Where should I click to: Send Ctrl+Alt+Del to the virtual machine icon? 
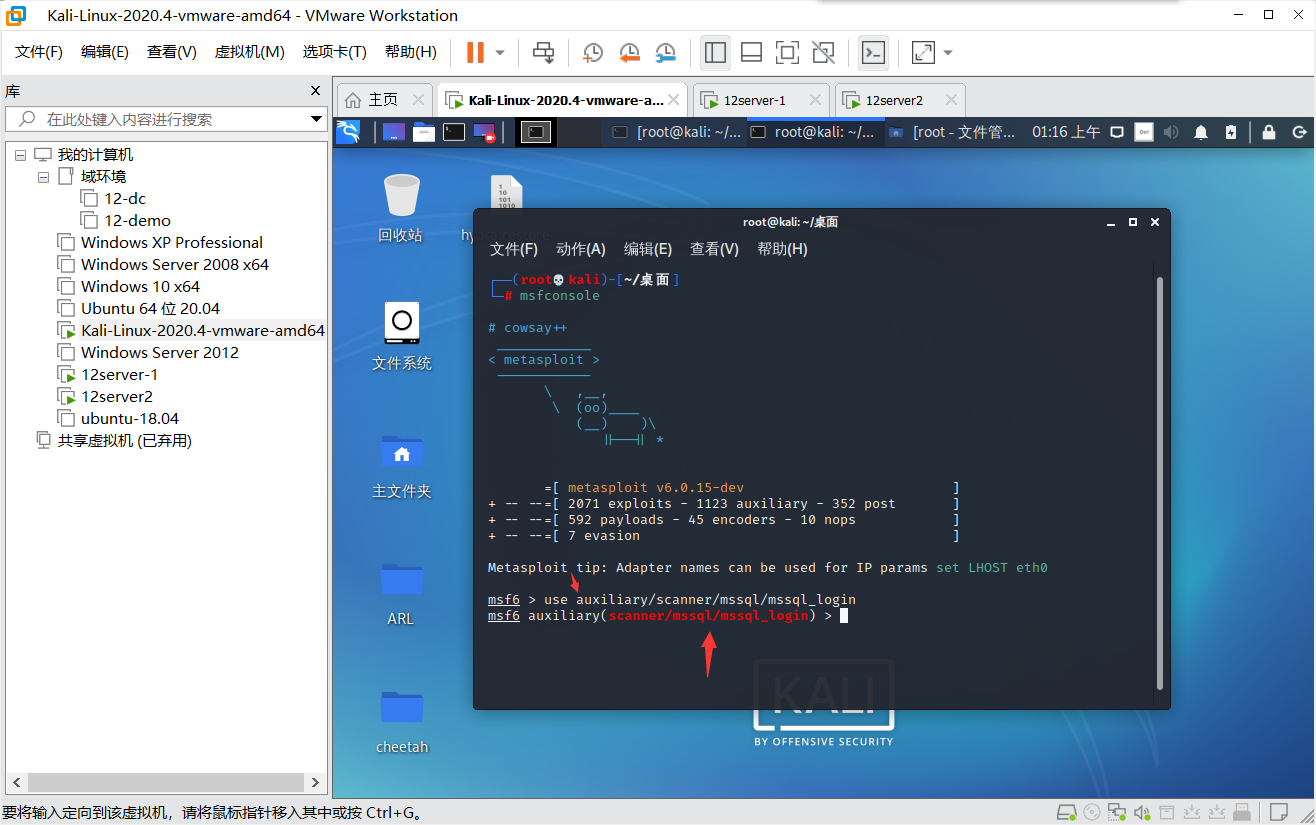[543, 52]
